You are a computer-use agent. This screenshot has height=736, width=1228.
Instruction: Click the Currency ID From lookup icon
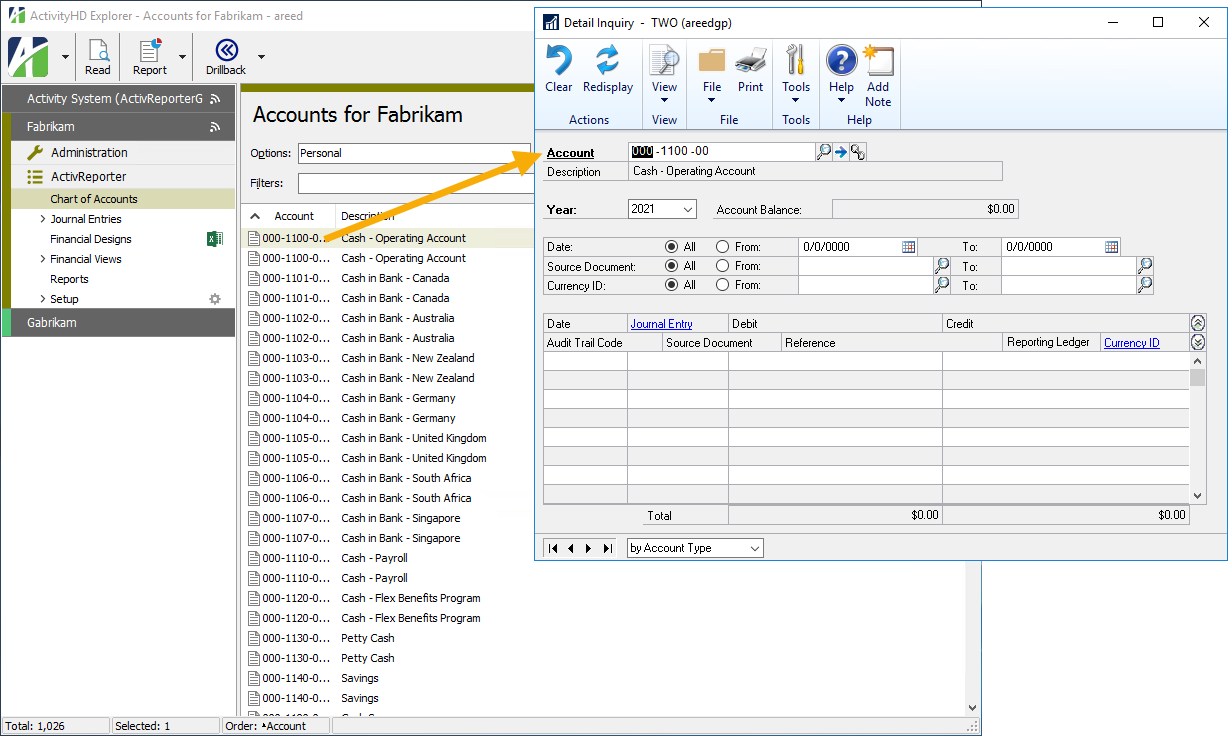point(942,285)
